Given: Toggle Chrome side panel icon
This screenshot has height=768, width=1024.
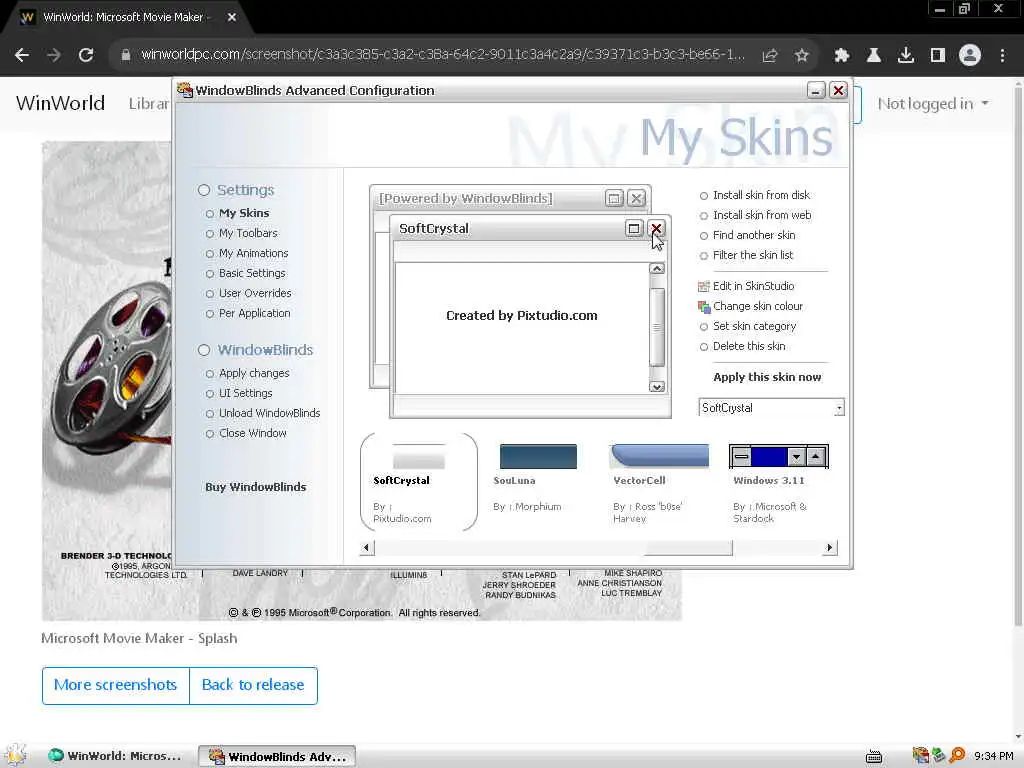Looking at the screenshot, I should [x=938, y=56].
